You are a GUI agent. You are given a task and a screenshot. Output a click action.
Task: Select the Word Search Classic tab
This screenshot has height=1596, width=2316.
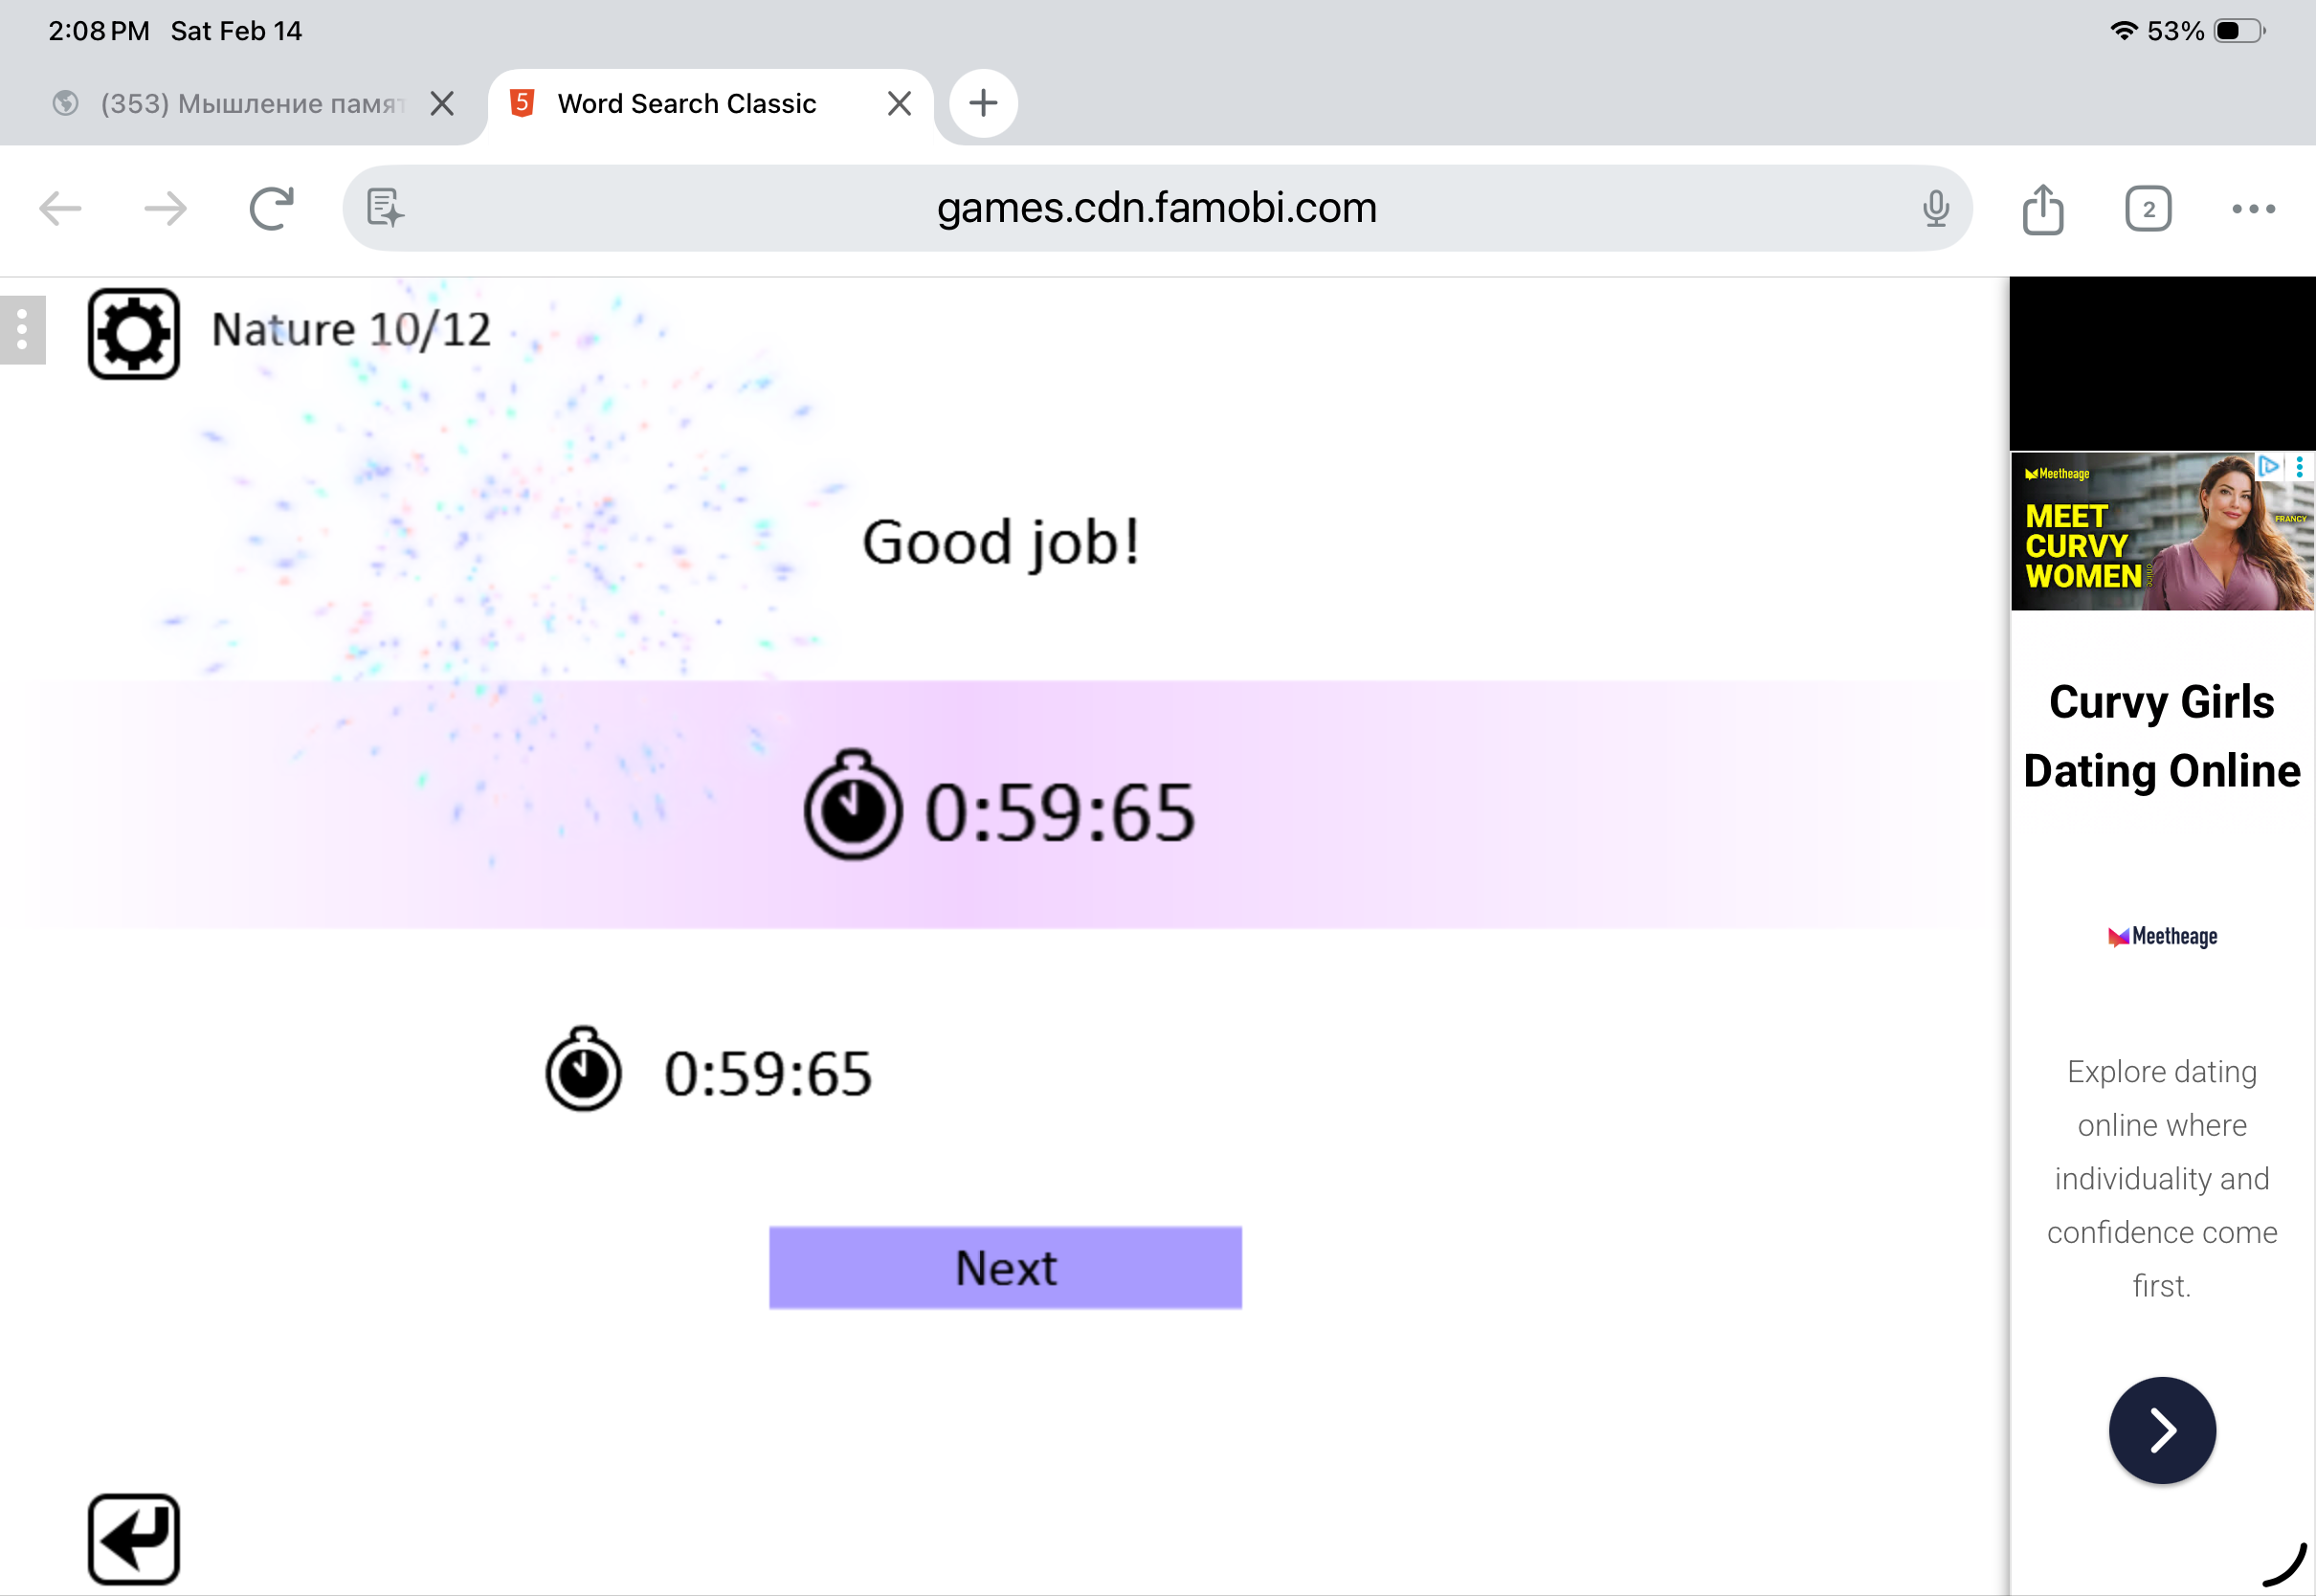click(686, 103)
